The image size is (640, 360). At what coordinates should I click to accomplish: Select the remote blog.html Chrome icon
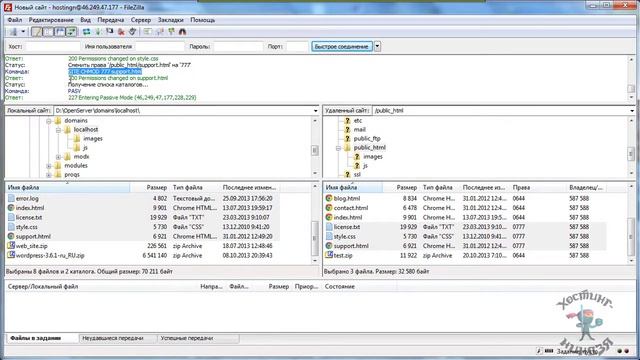point(329,198)
